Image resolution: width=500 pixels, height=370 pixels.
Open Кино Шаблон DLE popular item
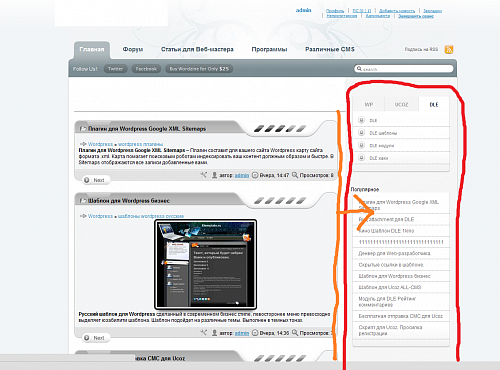point(386,231)
